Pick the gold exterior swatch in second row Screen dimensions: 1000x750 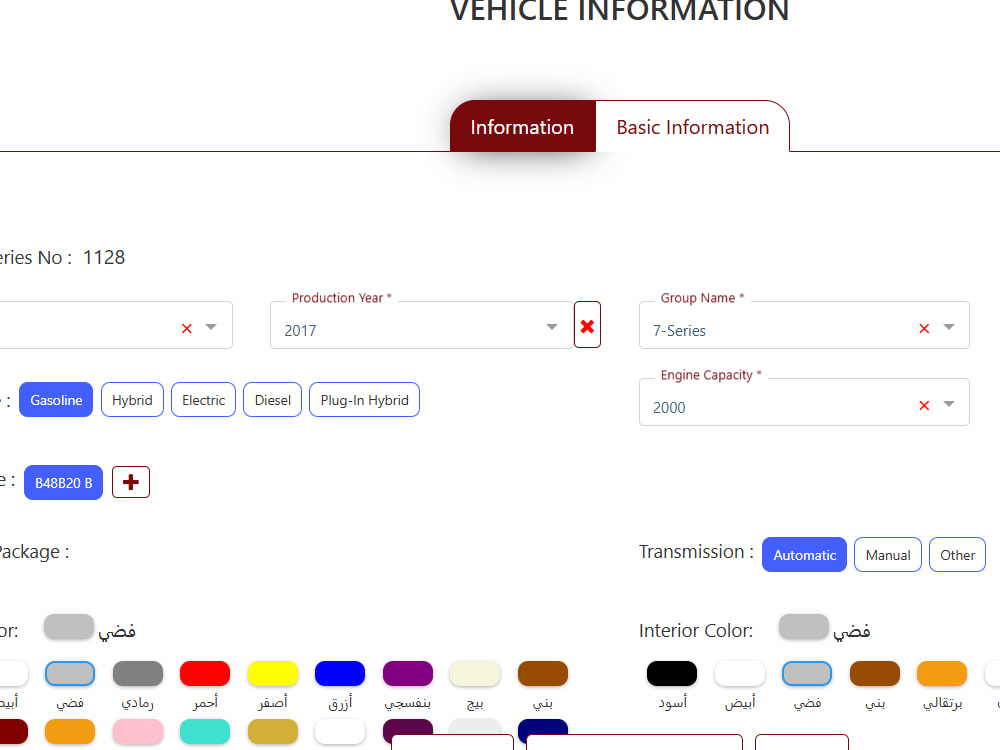[272, 732]
